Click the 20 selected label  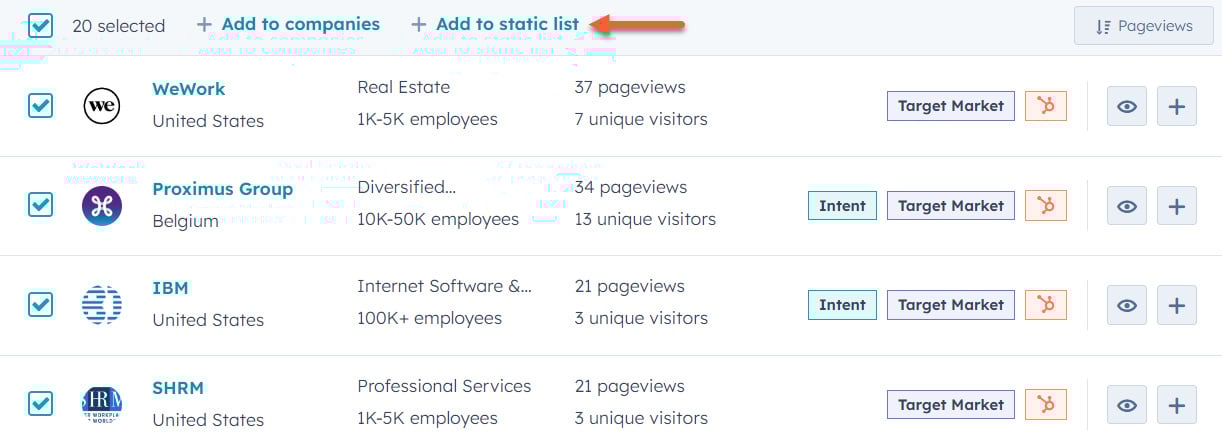[x=119, y=26]
